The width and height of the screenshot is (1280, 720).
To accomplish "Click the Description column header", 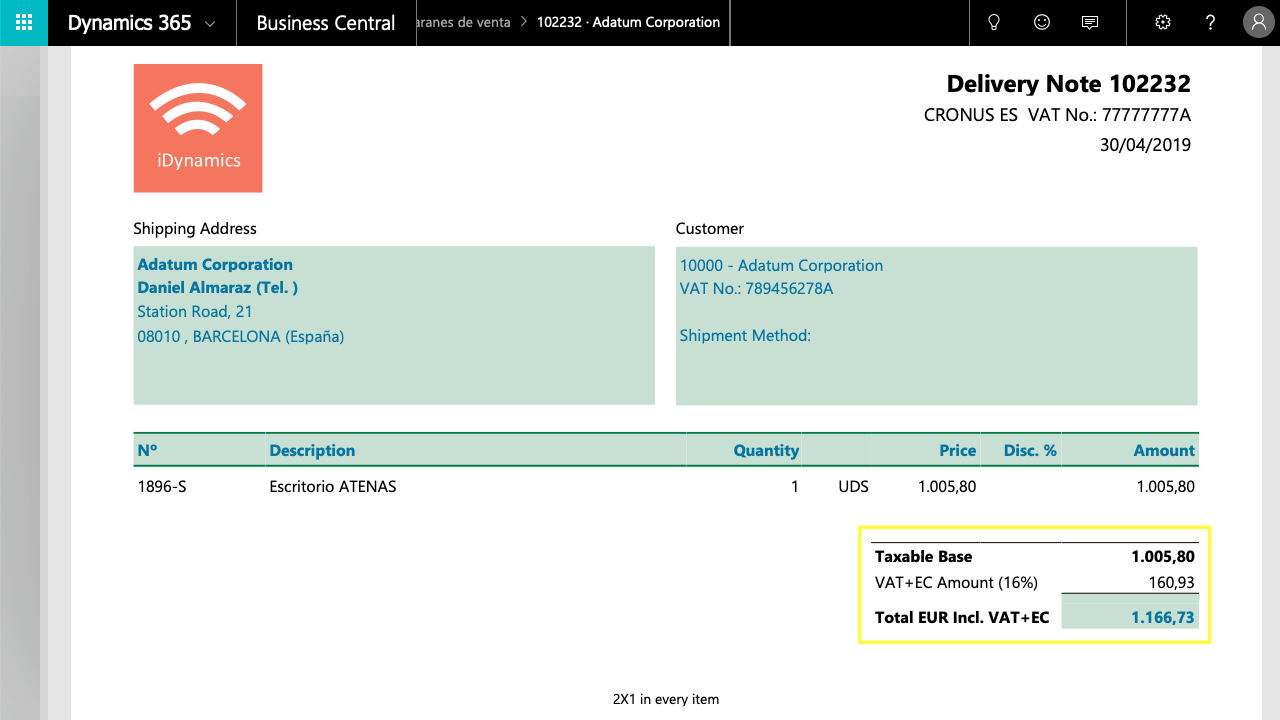I will coord(312,450).
